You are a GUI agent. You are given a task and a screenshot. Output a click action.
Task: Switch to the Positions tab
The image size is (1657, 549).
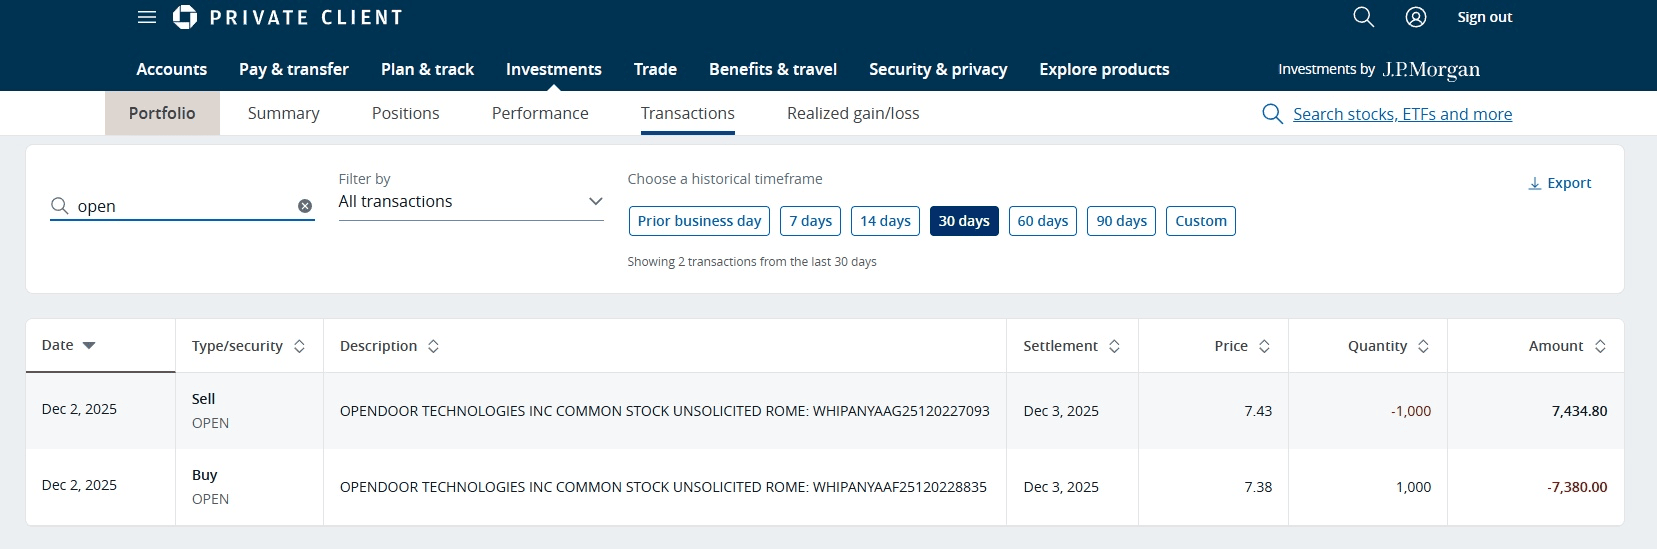(405, 114)
